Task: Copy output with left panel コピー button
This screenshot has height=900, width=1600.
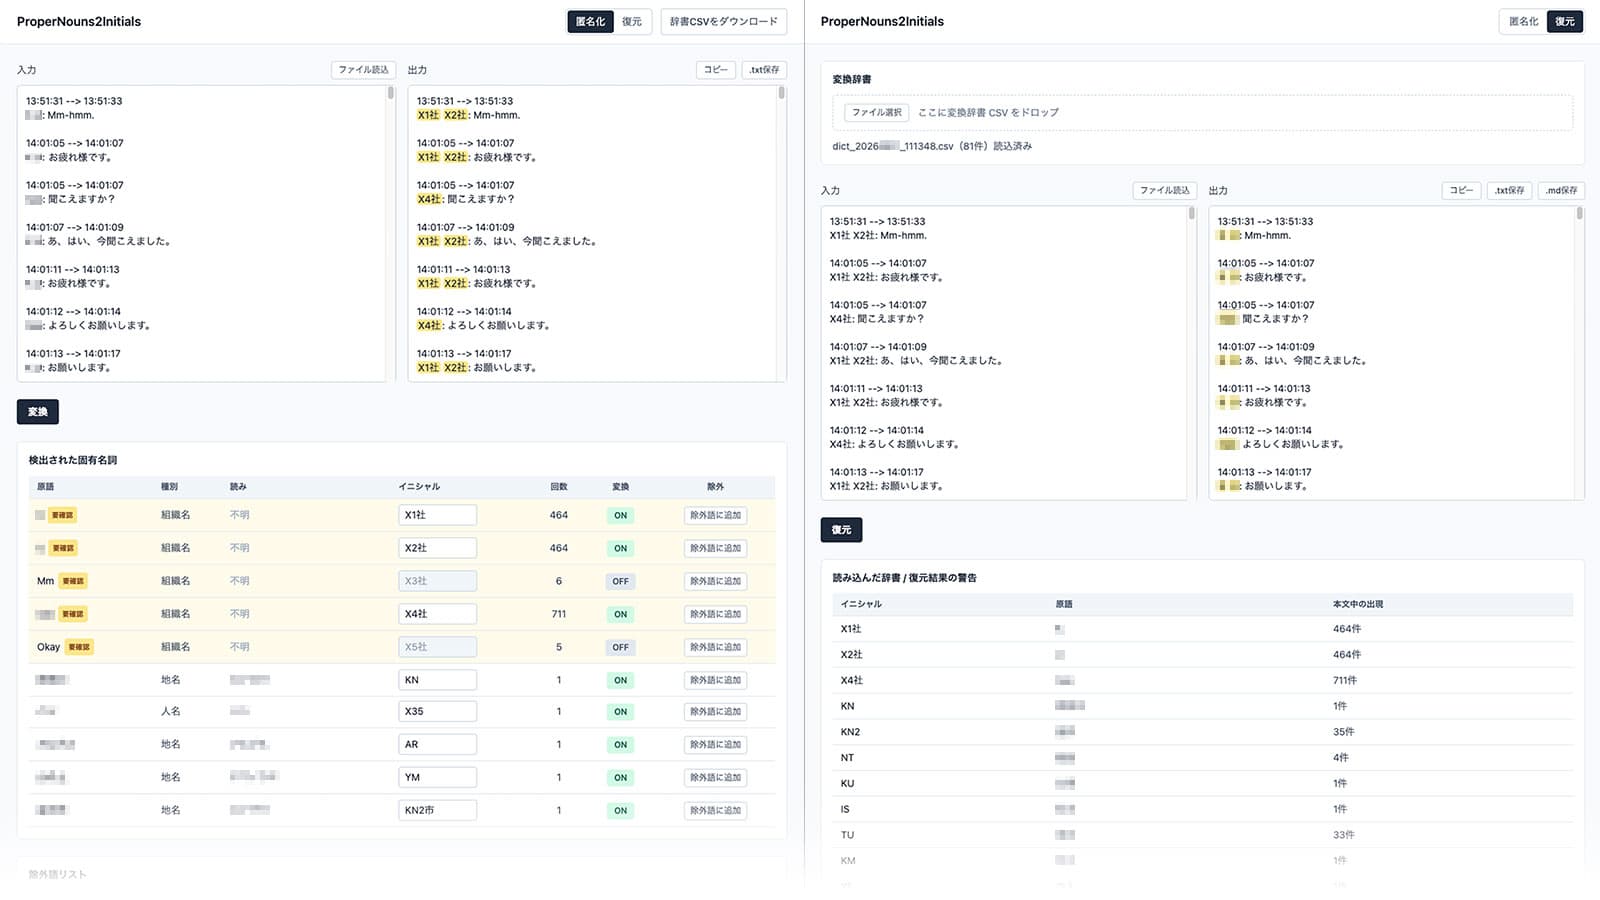Action: coord(716,70)
